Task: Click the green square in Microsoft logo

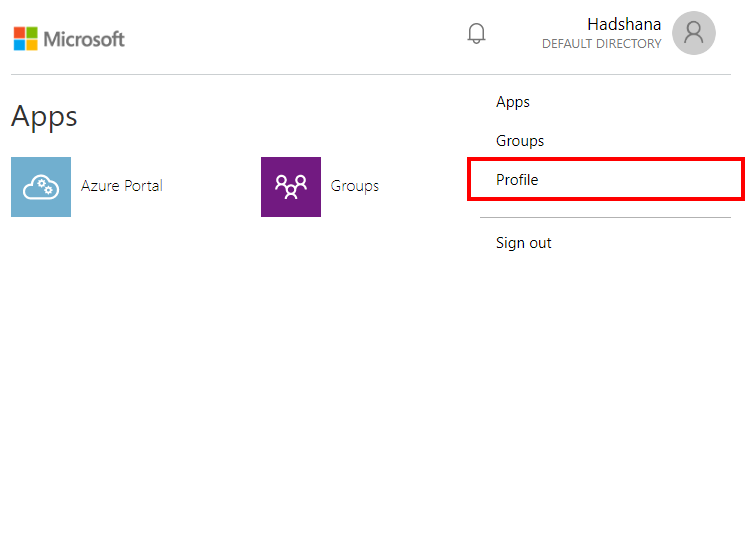Action: click(x=31, y=33)
